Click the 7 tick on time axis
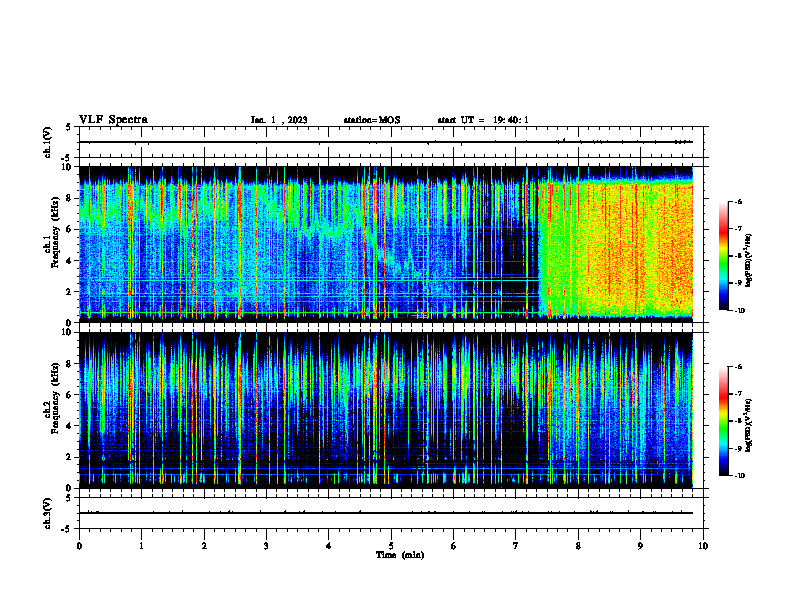Viewport: 792px width, 612px height. tap(516, 546)
